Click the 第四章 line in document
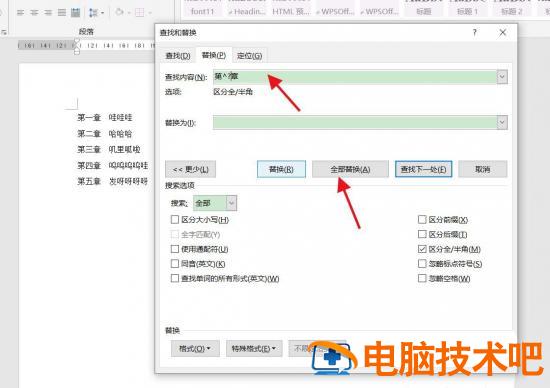The width and height of the screenshot is (550, 388). (x=113, y=165)
